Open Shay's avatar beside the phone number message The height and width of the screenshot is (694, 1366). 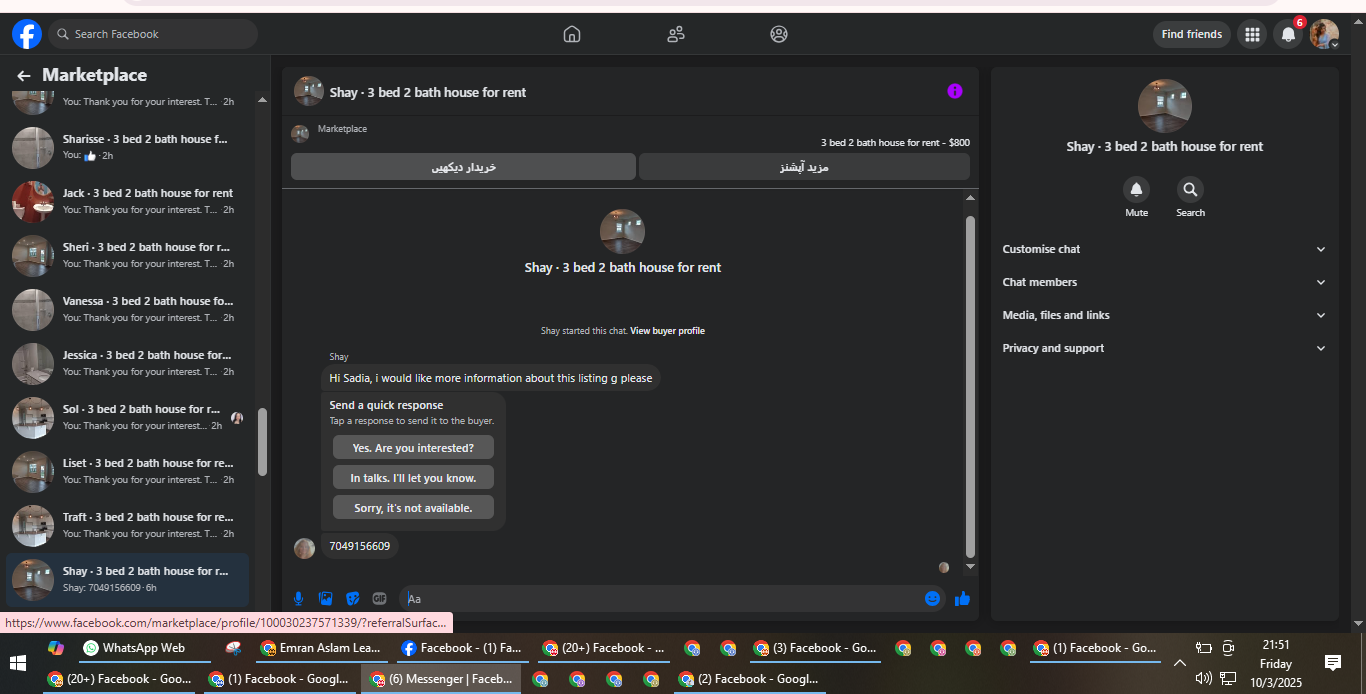click(304, 547)
